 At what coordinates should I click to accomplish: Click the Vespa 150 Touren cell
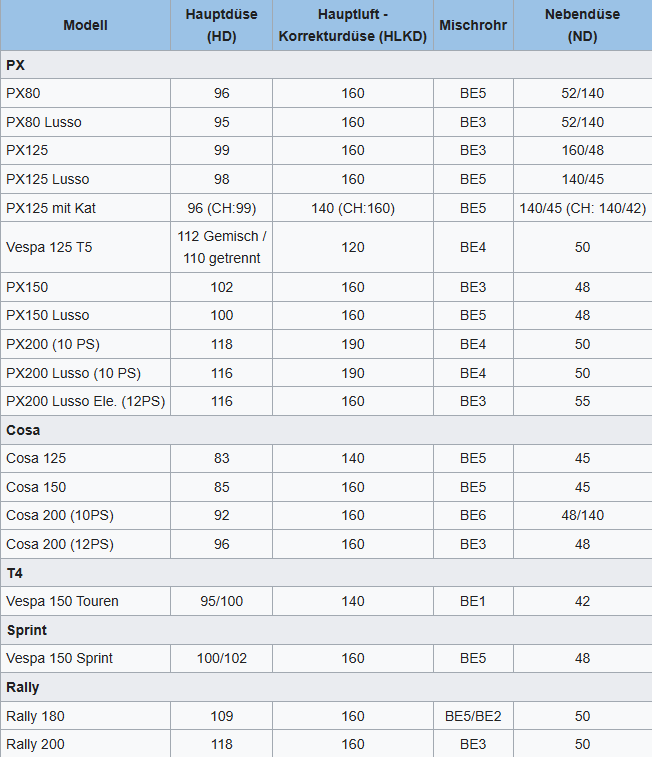click(85, 601)
